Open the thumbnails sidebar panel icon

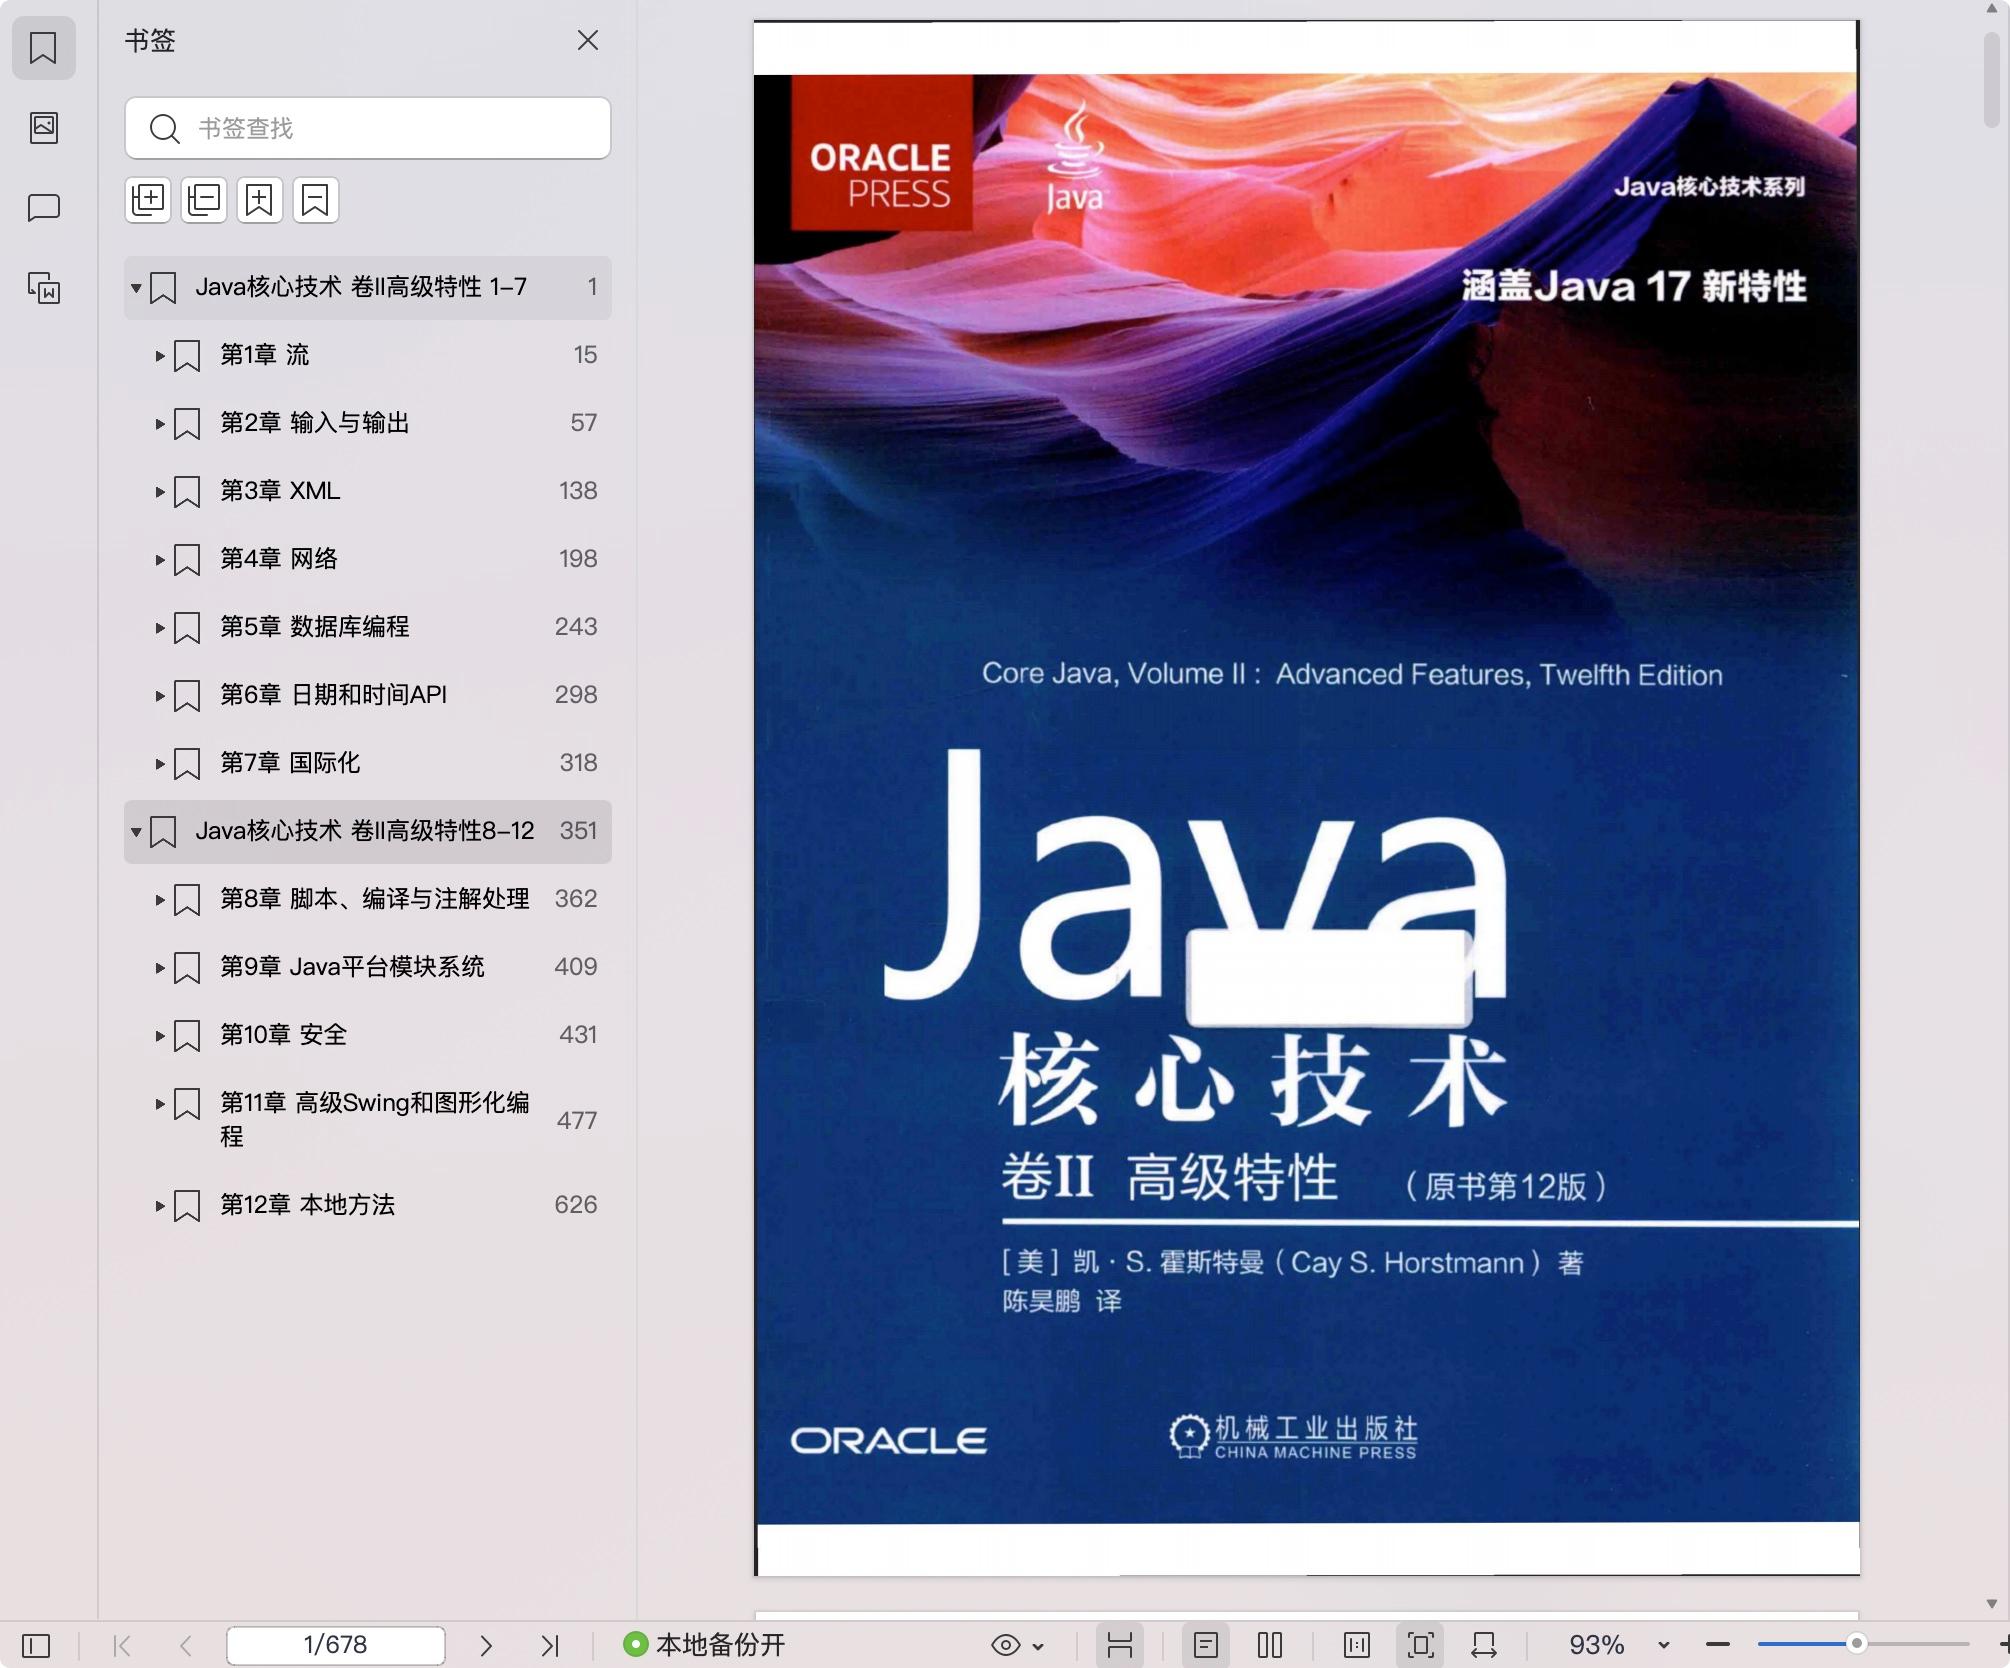(x=43, y=127)
